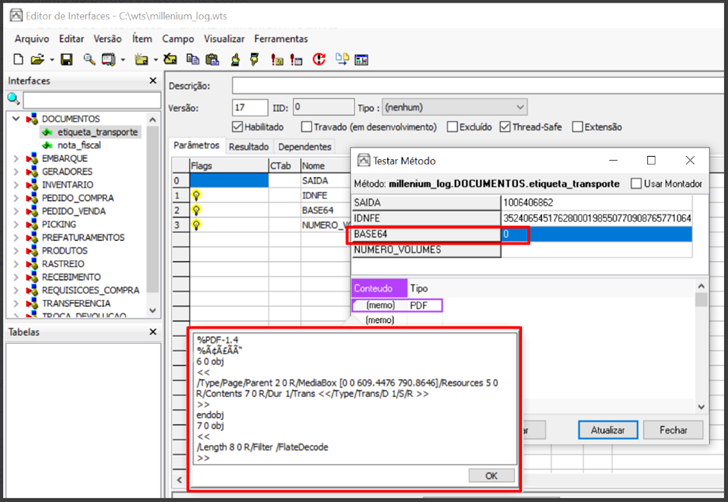Click the NUMERO_VOLUMES value field
728x502 pixels.
click(597, 250)
